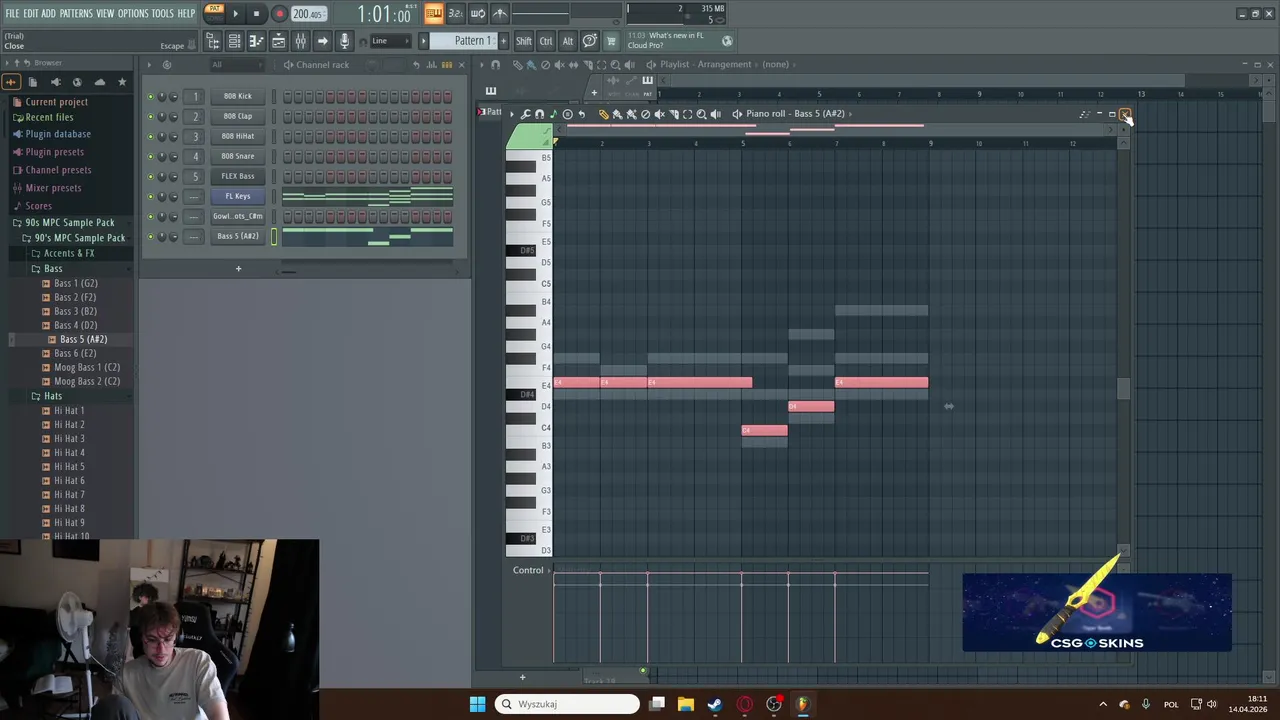Expand the Accents & FX folder
Image resolution: width=1280 pixels, height=720 pixels.
click(x=68, y=253)
